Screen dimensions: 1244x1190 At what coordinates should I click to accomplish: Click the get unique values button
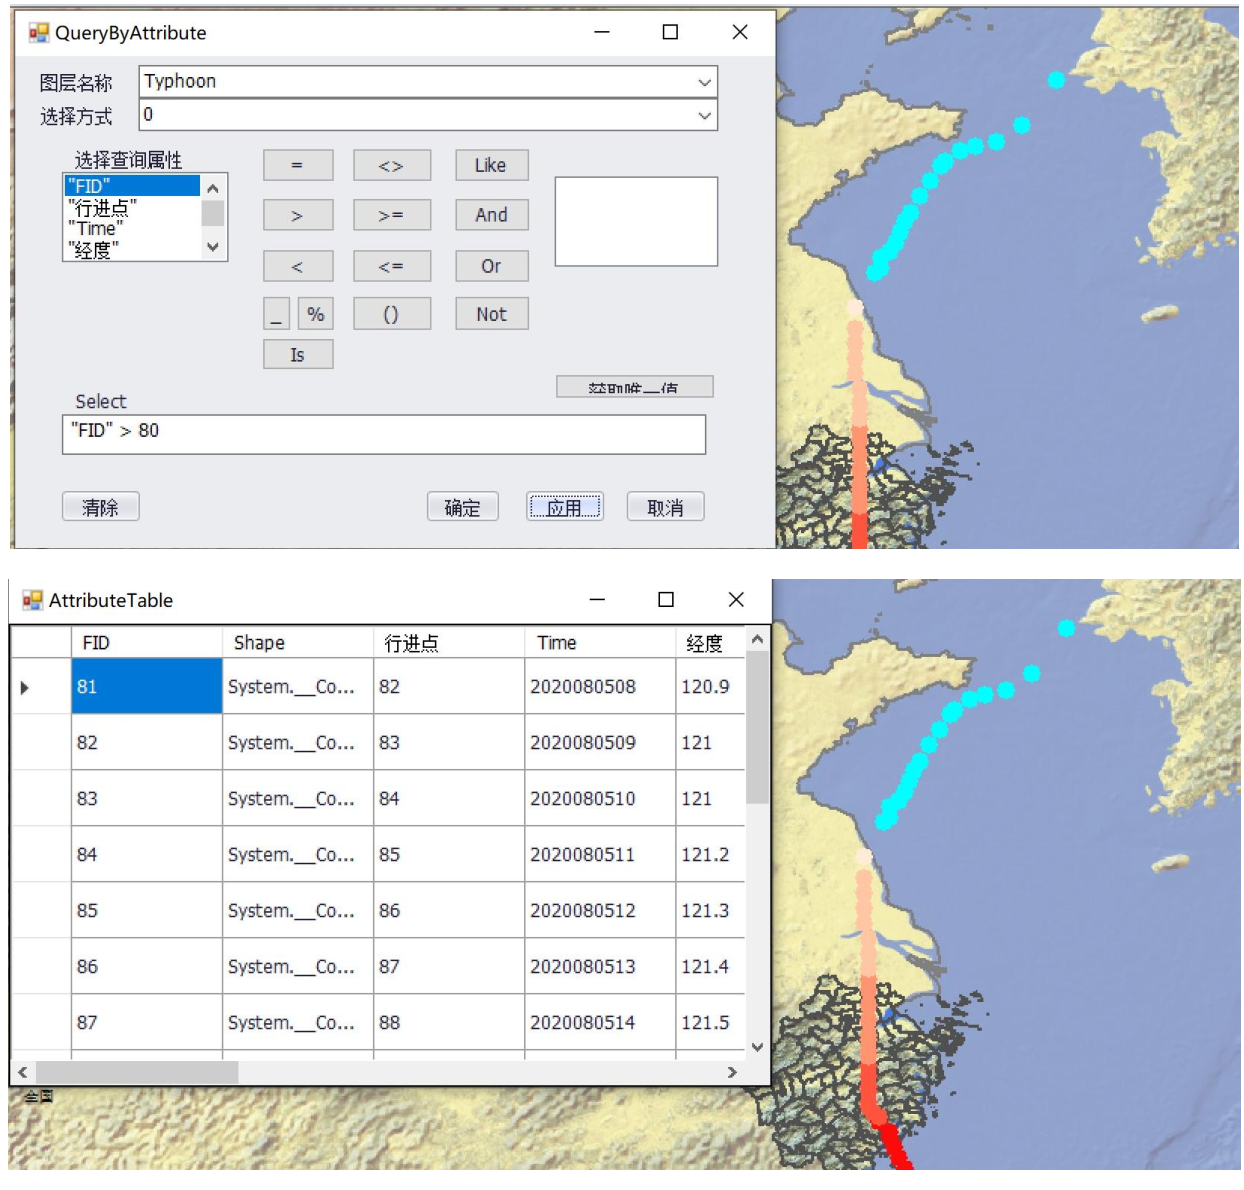pyautogui.click(x=635, y=387)
